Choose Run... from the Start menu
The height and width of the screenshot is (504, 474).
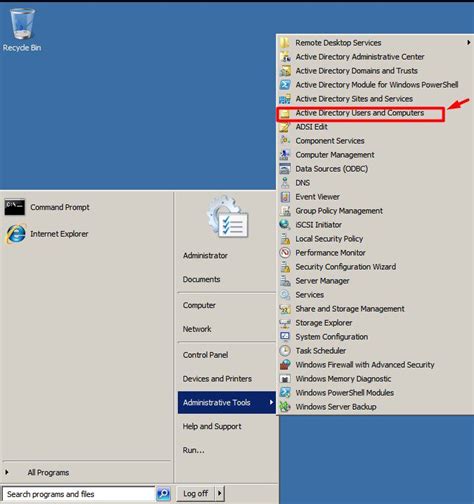click(x=193, y=450)
